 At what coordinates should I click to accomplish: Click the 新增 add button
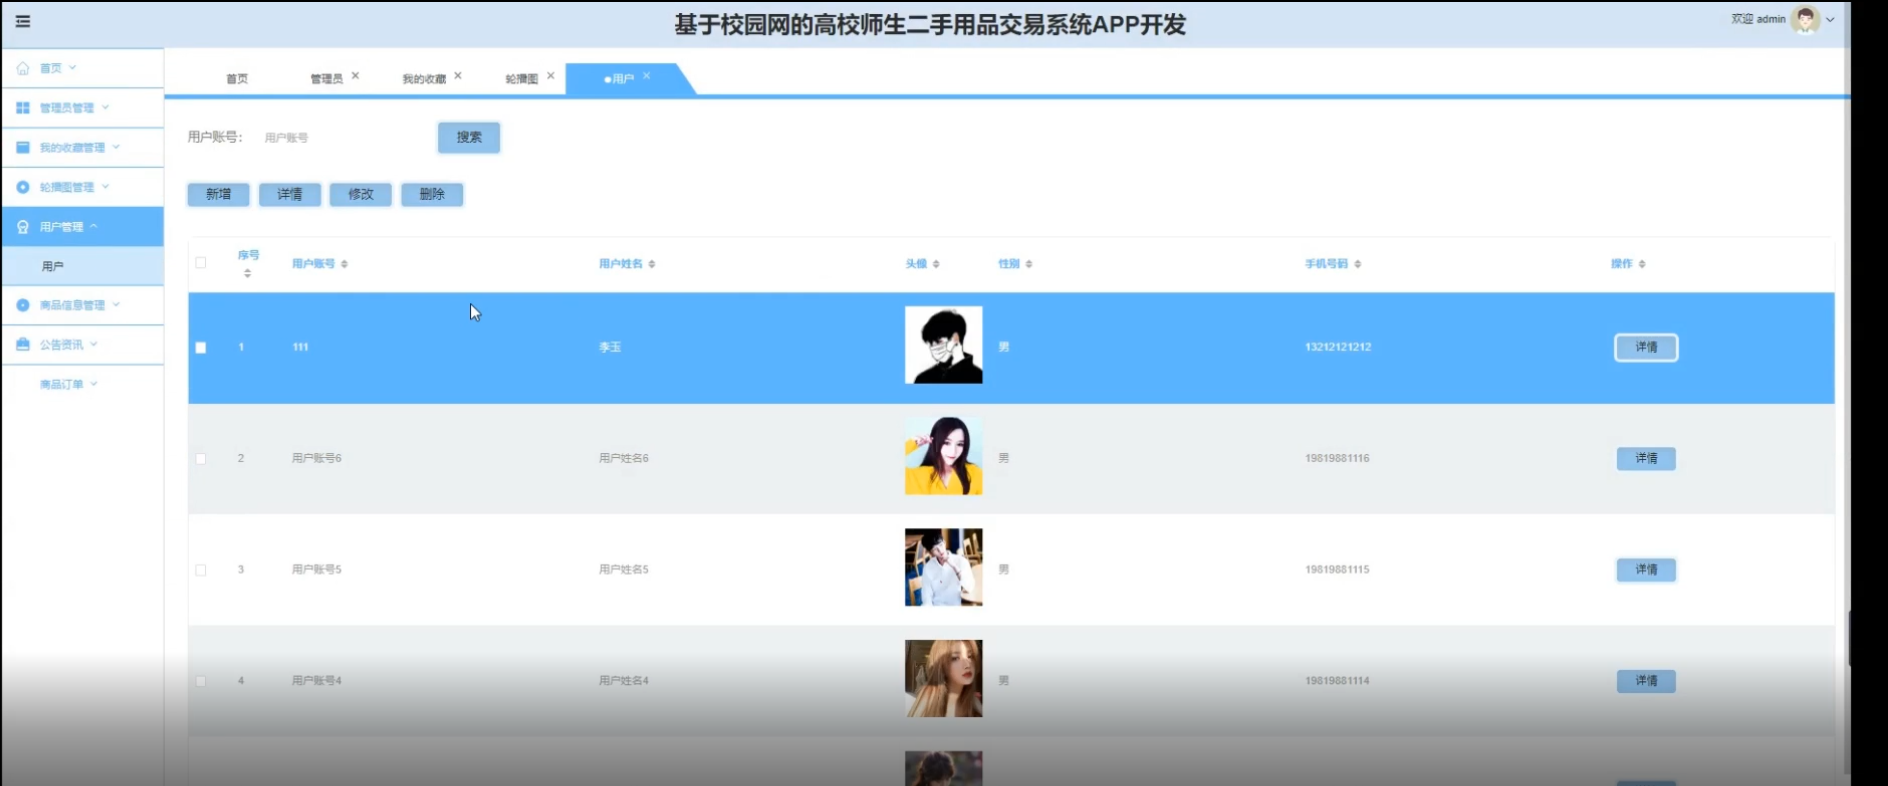pos(218,194)
